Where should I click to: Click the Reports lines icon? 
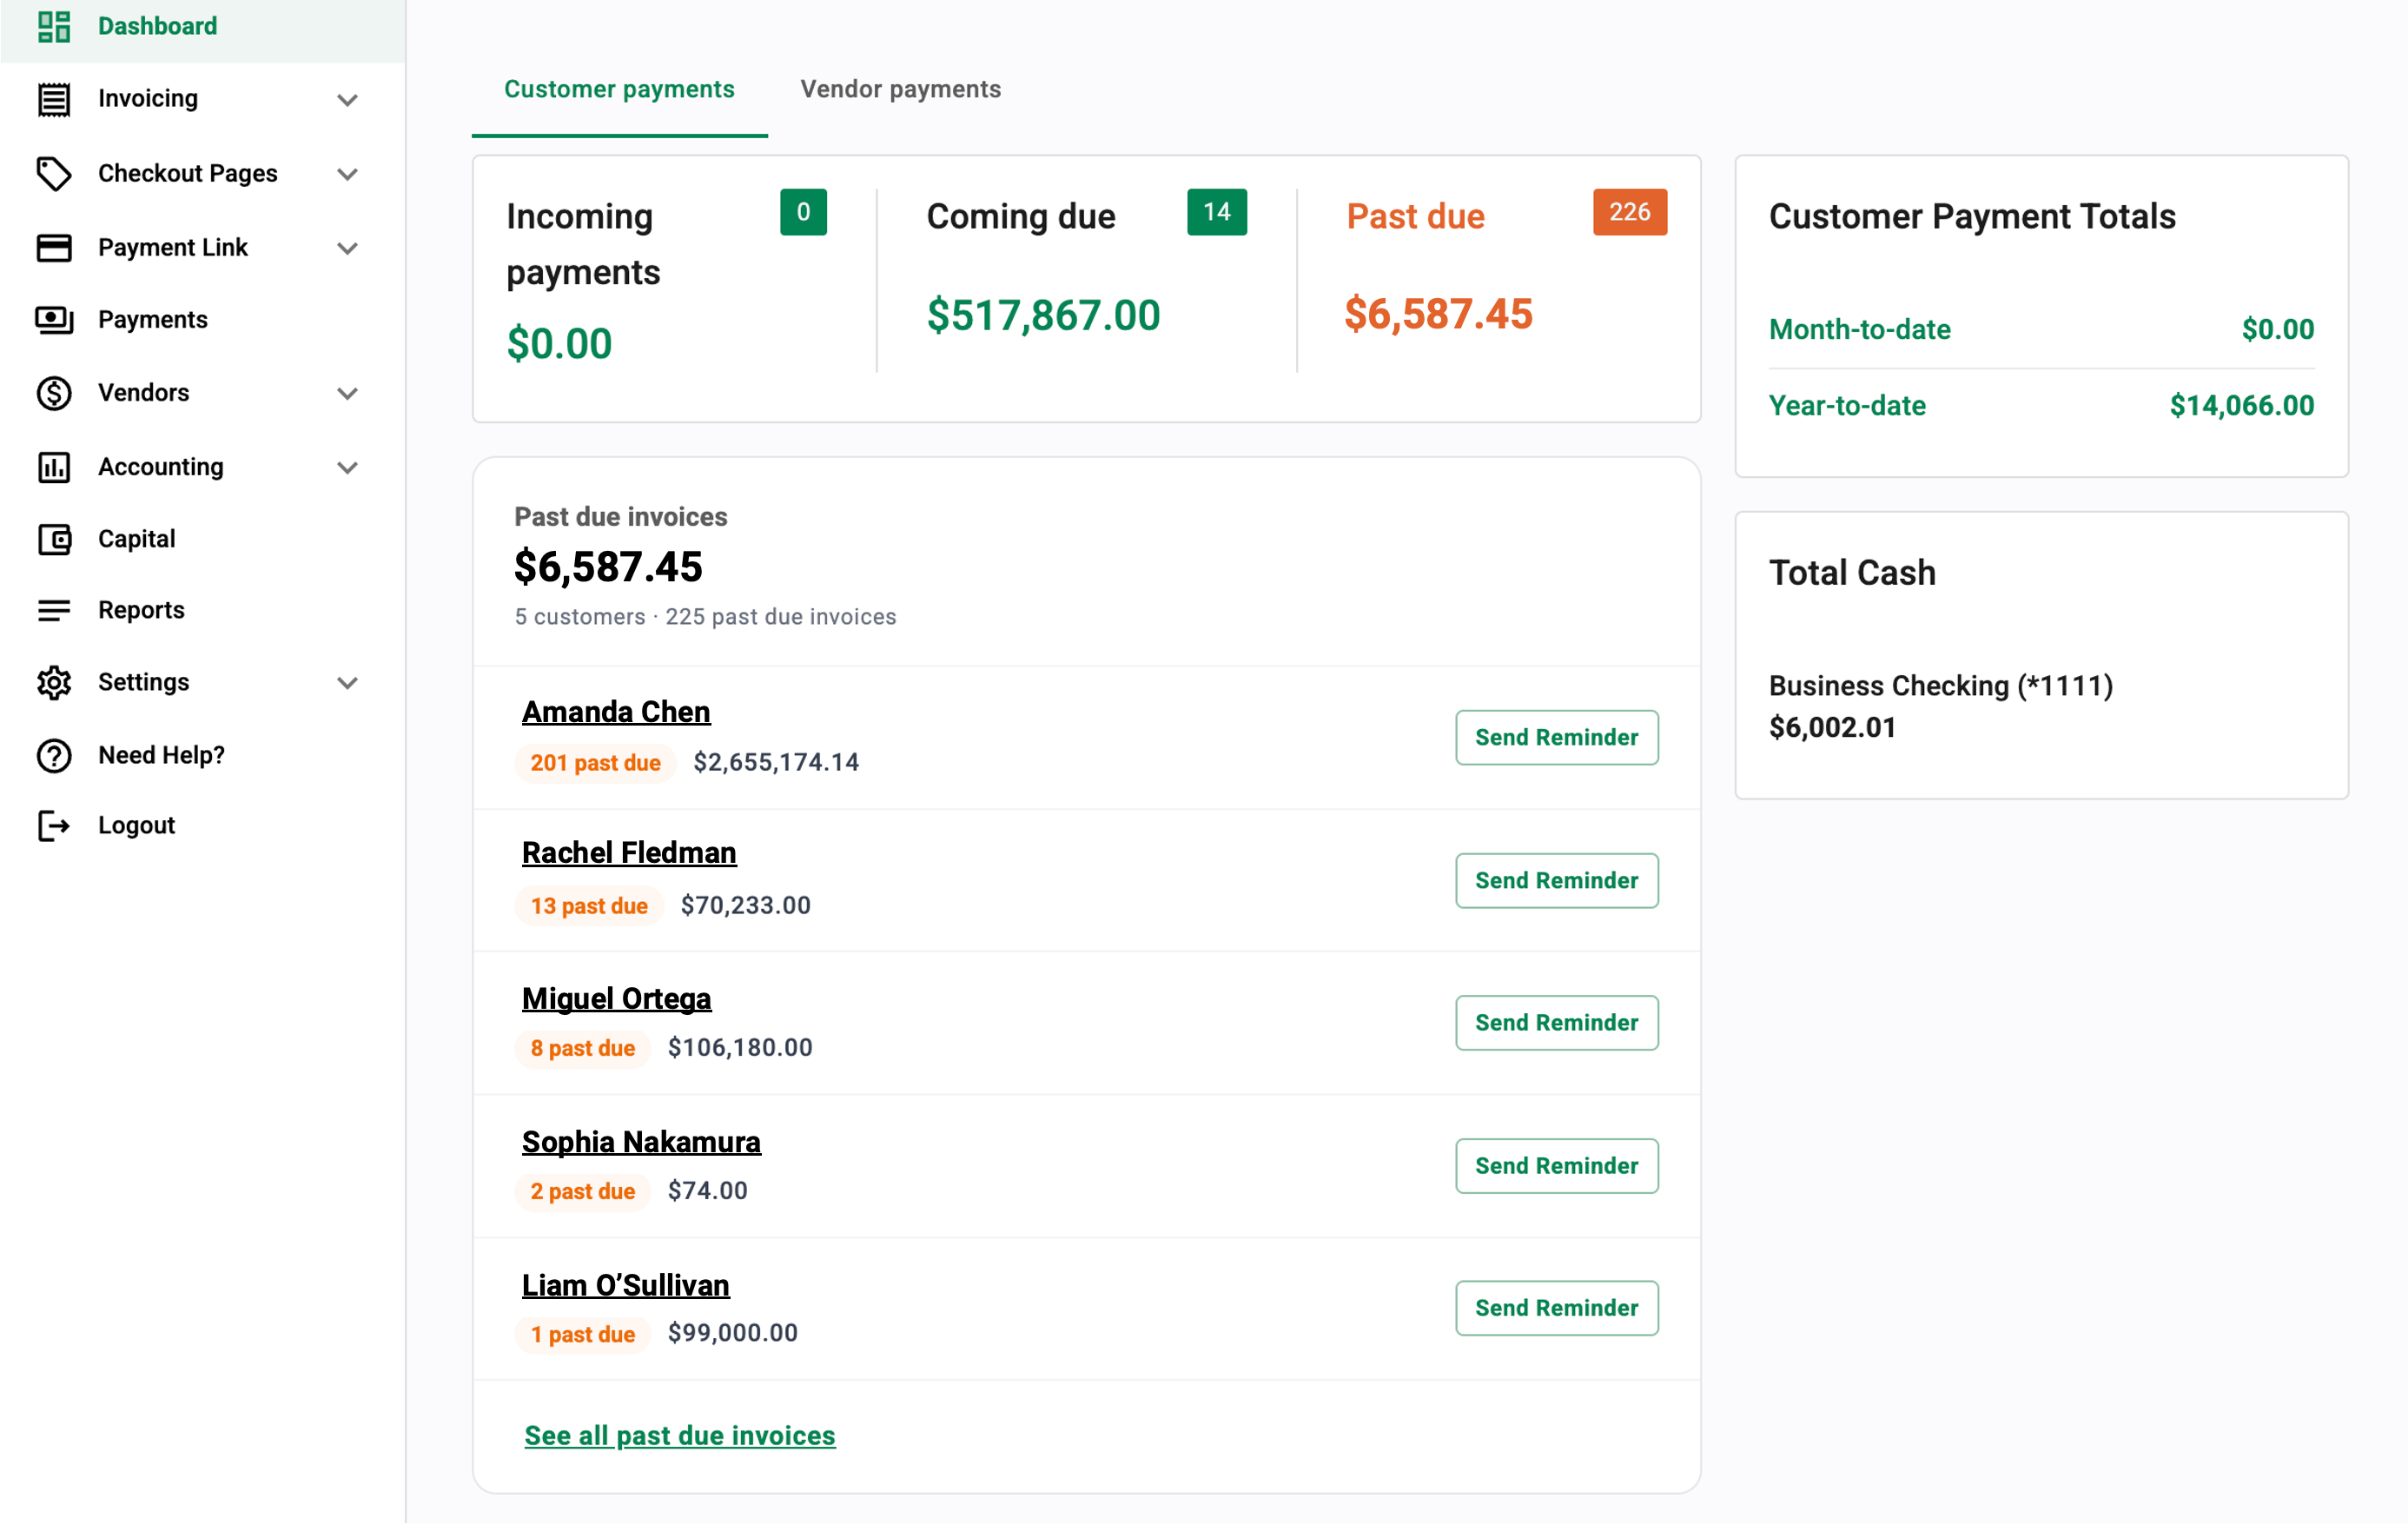coord(54,610)
